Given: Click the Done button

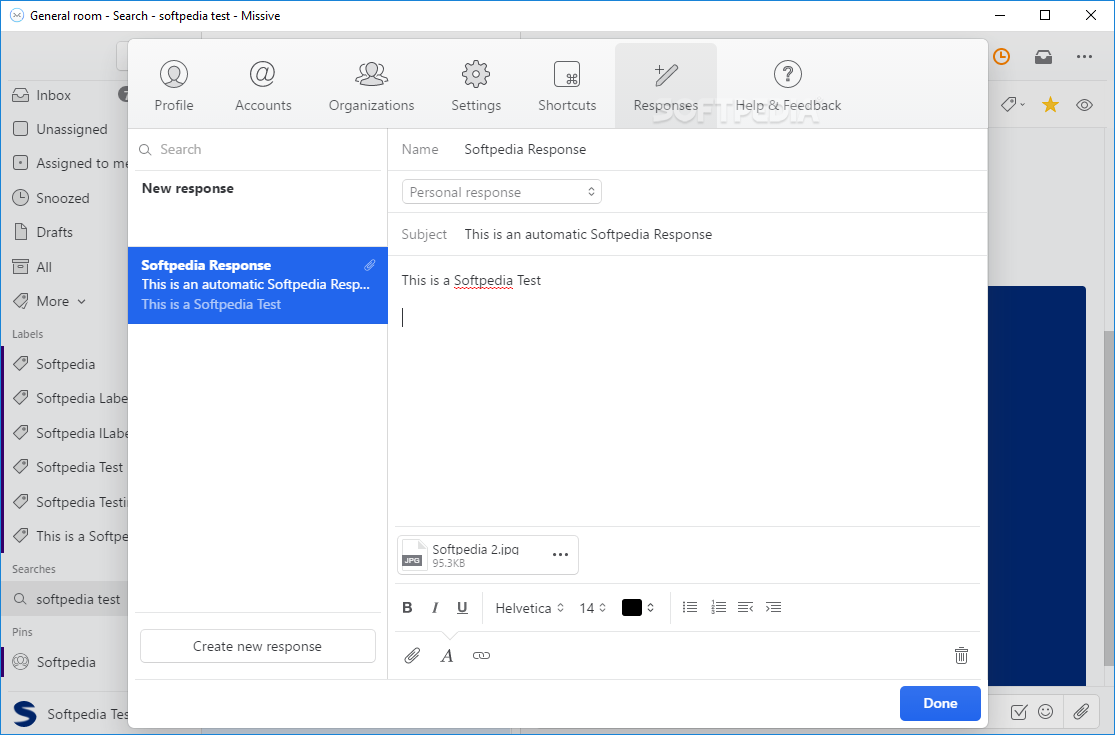Looking at the screenshot, I should (940, 703).
